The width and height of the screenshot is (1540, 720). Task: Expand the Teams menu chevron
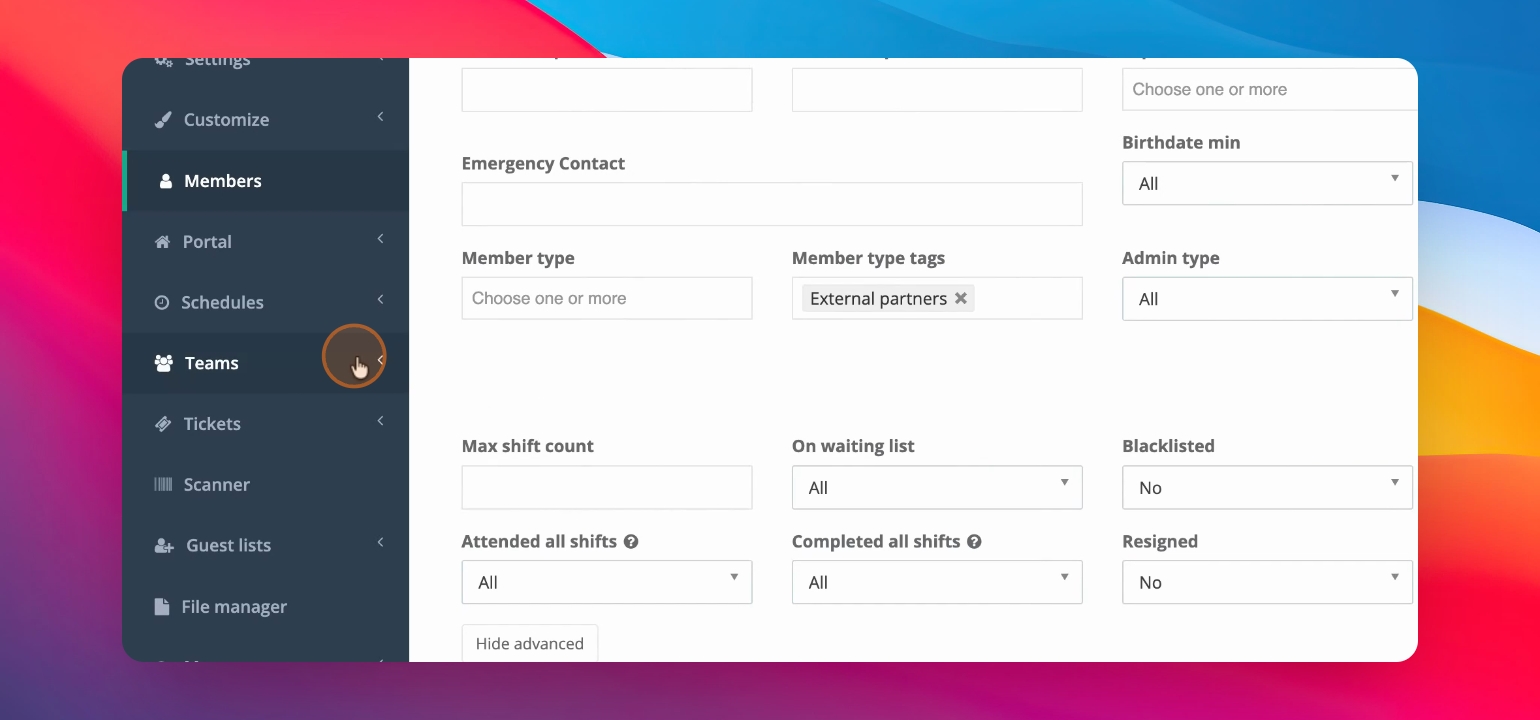click(x=381, y=361)
